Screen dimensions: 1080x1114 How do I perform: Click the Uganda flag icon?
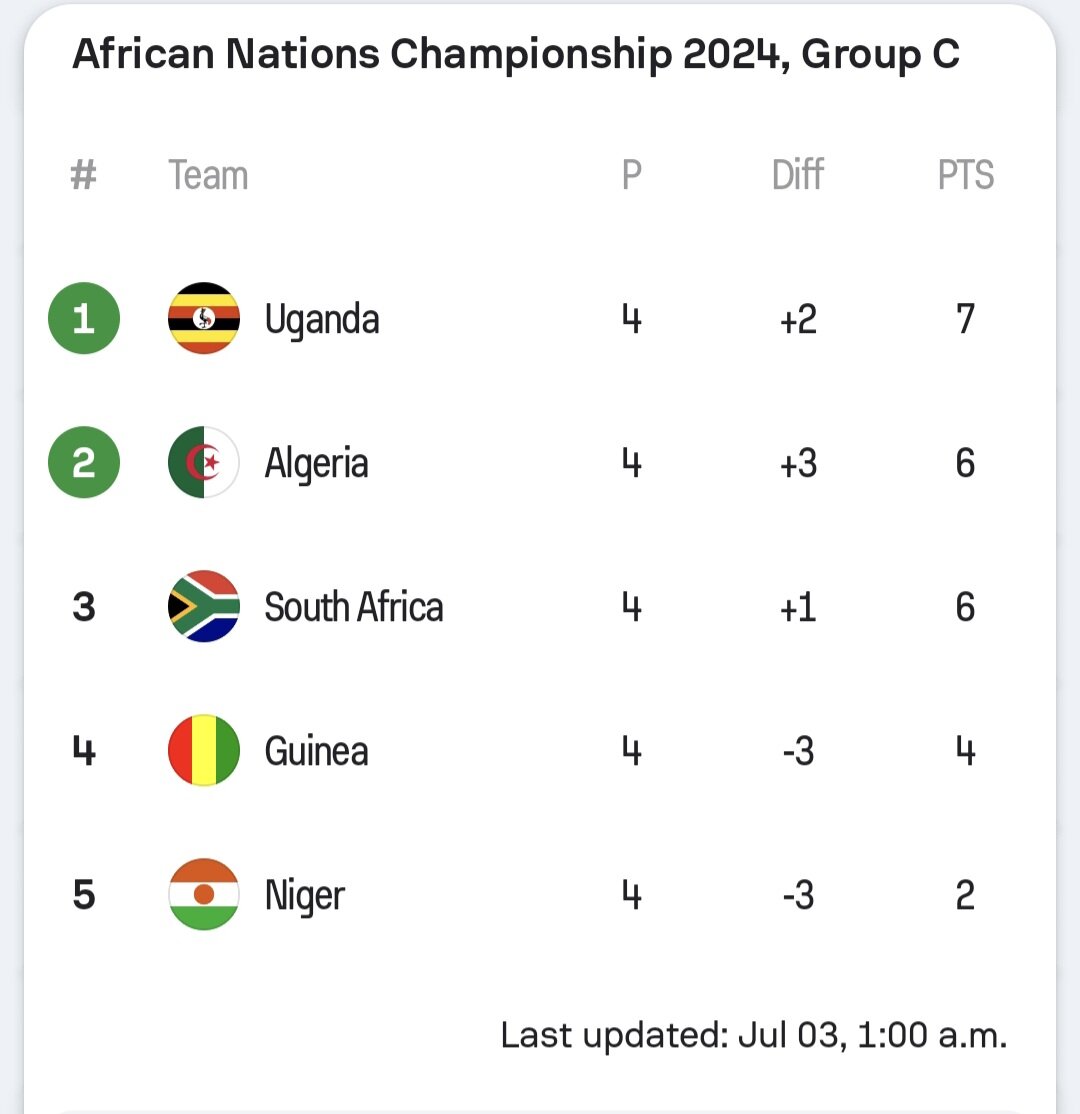point(204,319)
